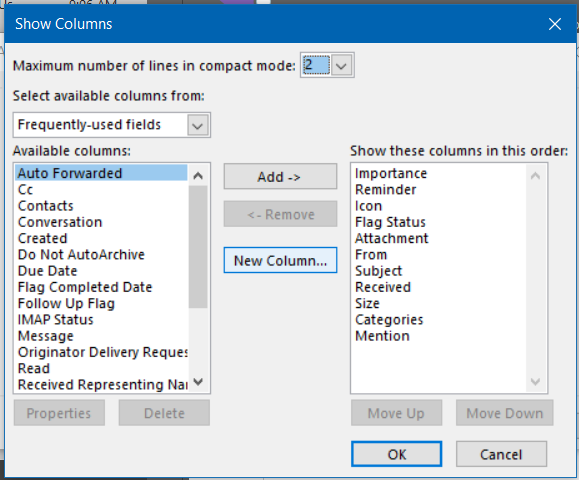Image resolution: width=579 pixels, height=480 pixels.
Task: Select Subject in shown columns list
Action: tap(439, 271)
